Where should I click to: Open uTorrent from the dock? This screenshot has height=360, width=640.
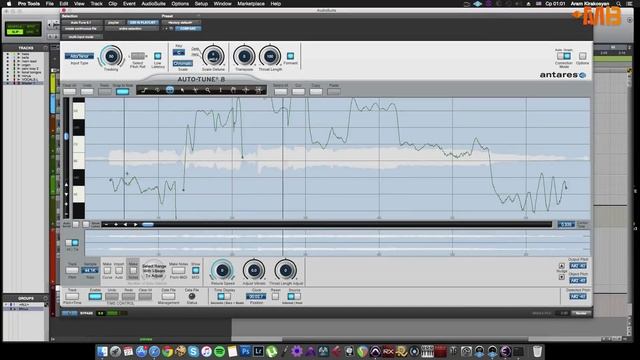coord(271,351)
